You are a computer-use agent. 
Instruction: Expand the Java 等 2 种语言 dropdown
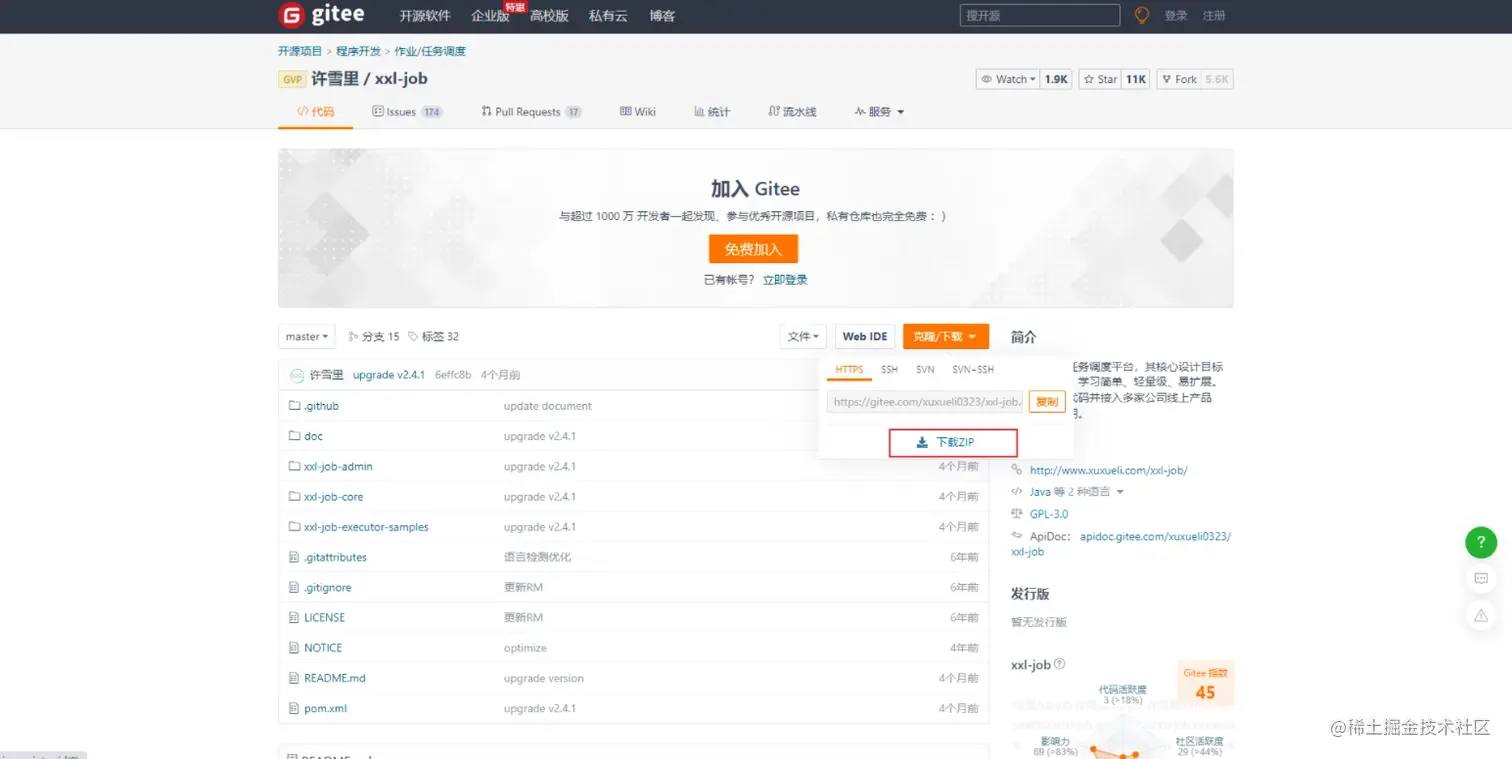(1120, 492)
